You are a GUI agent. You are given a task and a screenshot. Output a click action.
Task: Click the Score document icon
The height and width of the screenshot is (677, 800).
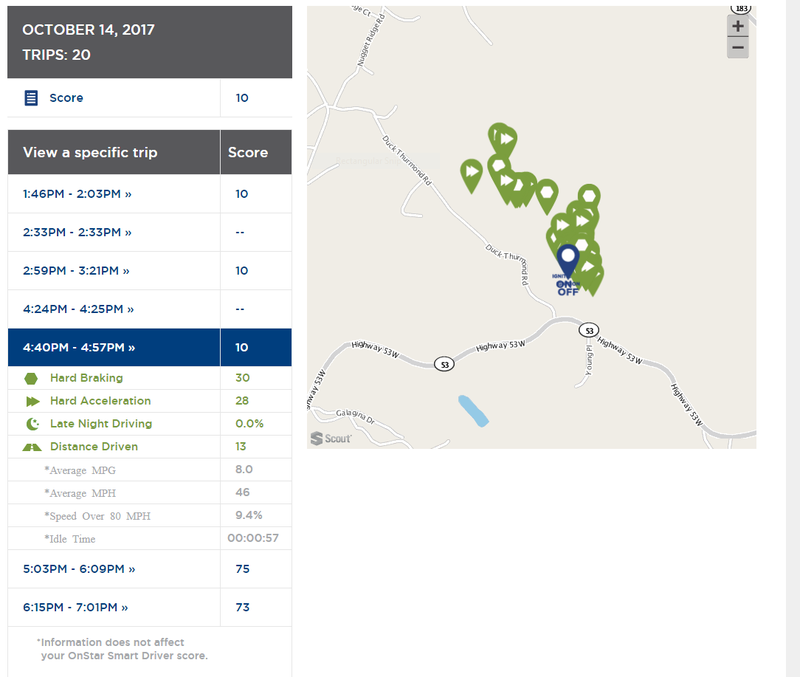pos(31,98)
